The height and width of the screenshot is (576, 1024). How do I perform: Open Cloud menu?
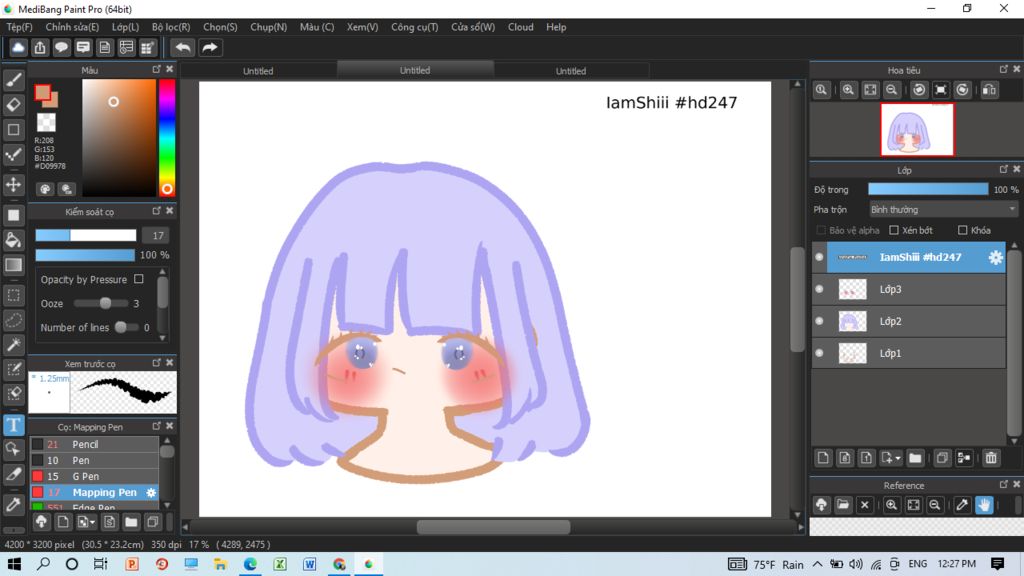(520, 27)
